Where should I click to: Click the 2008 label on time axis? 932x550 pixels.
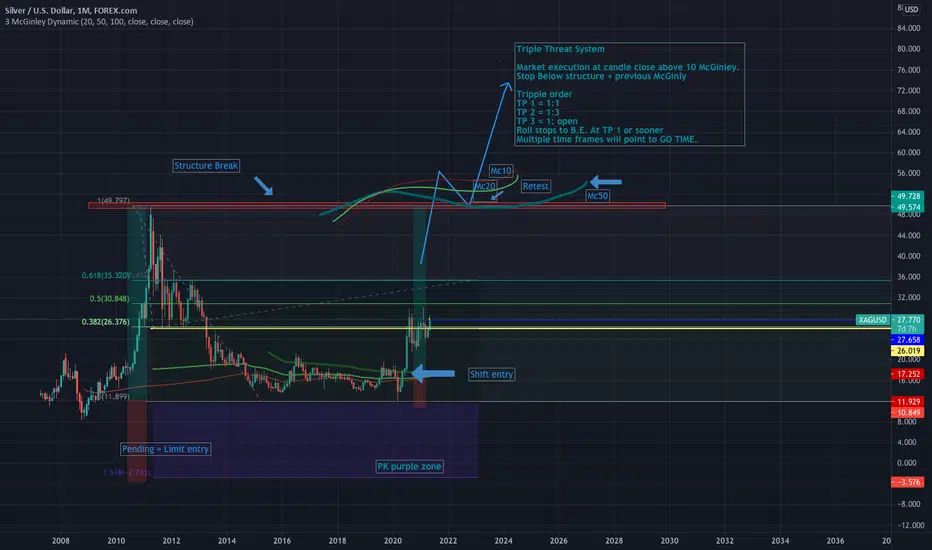[x=61, y=540]
